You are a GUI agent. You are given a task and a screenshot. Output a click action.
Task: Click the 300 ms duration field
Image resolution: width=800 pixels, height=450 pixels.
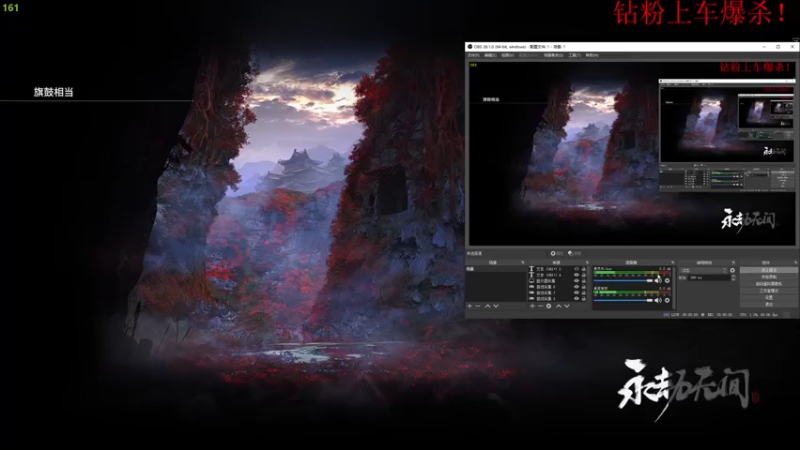coord(709,278)
